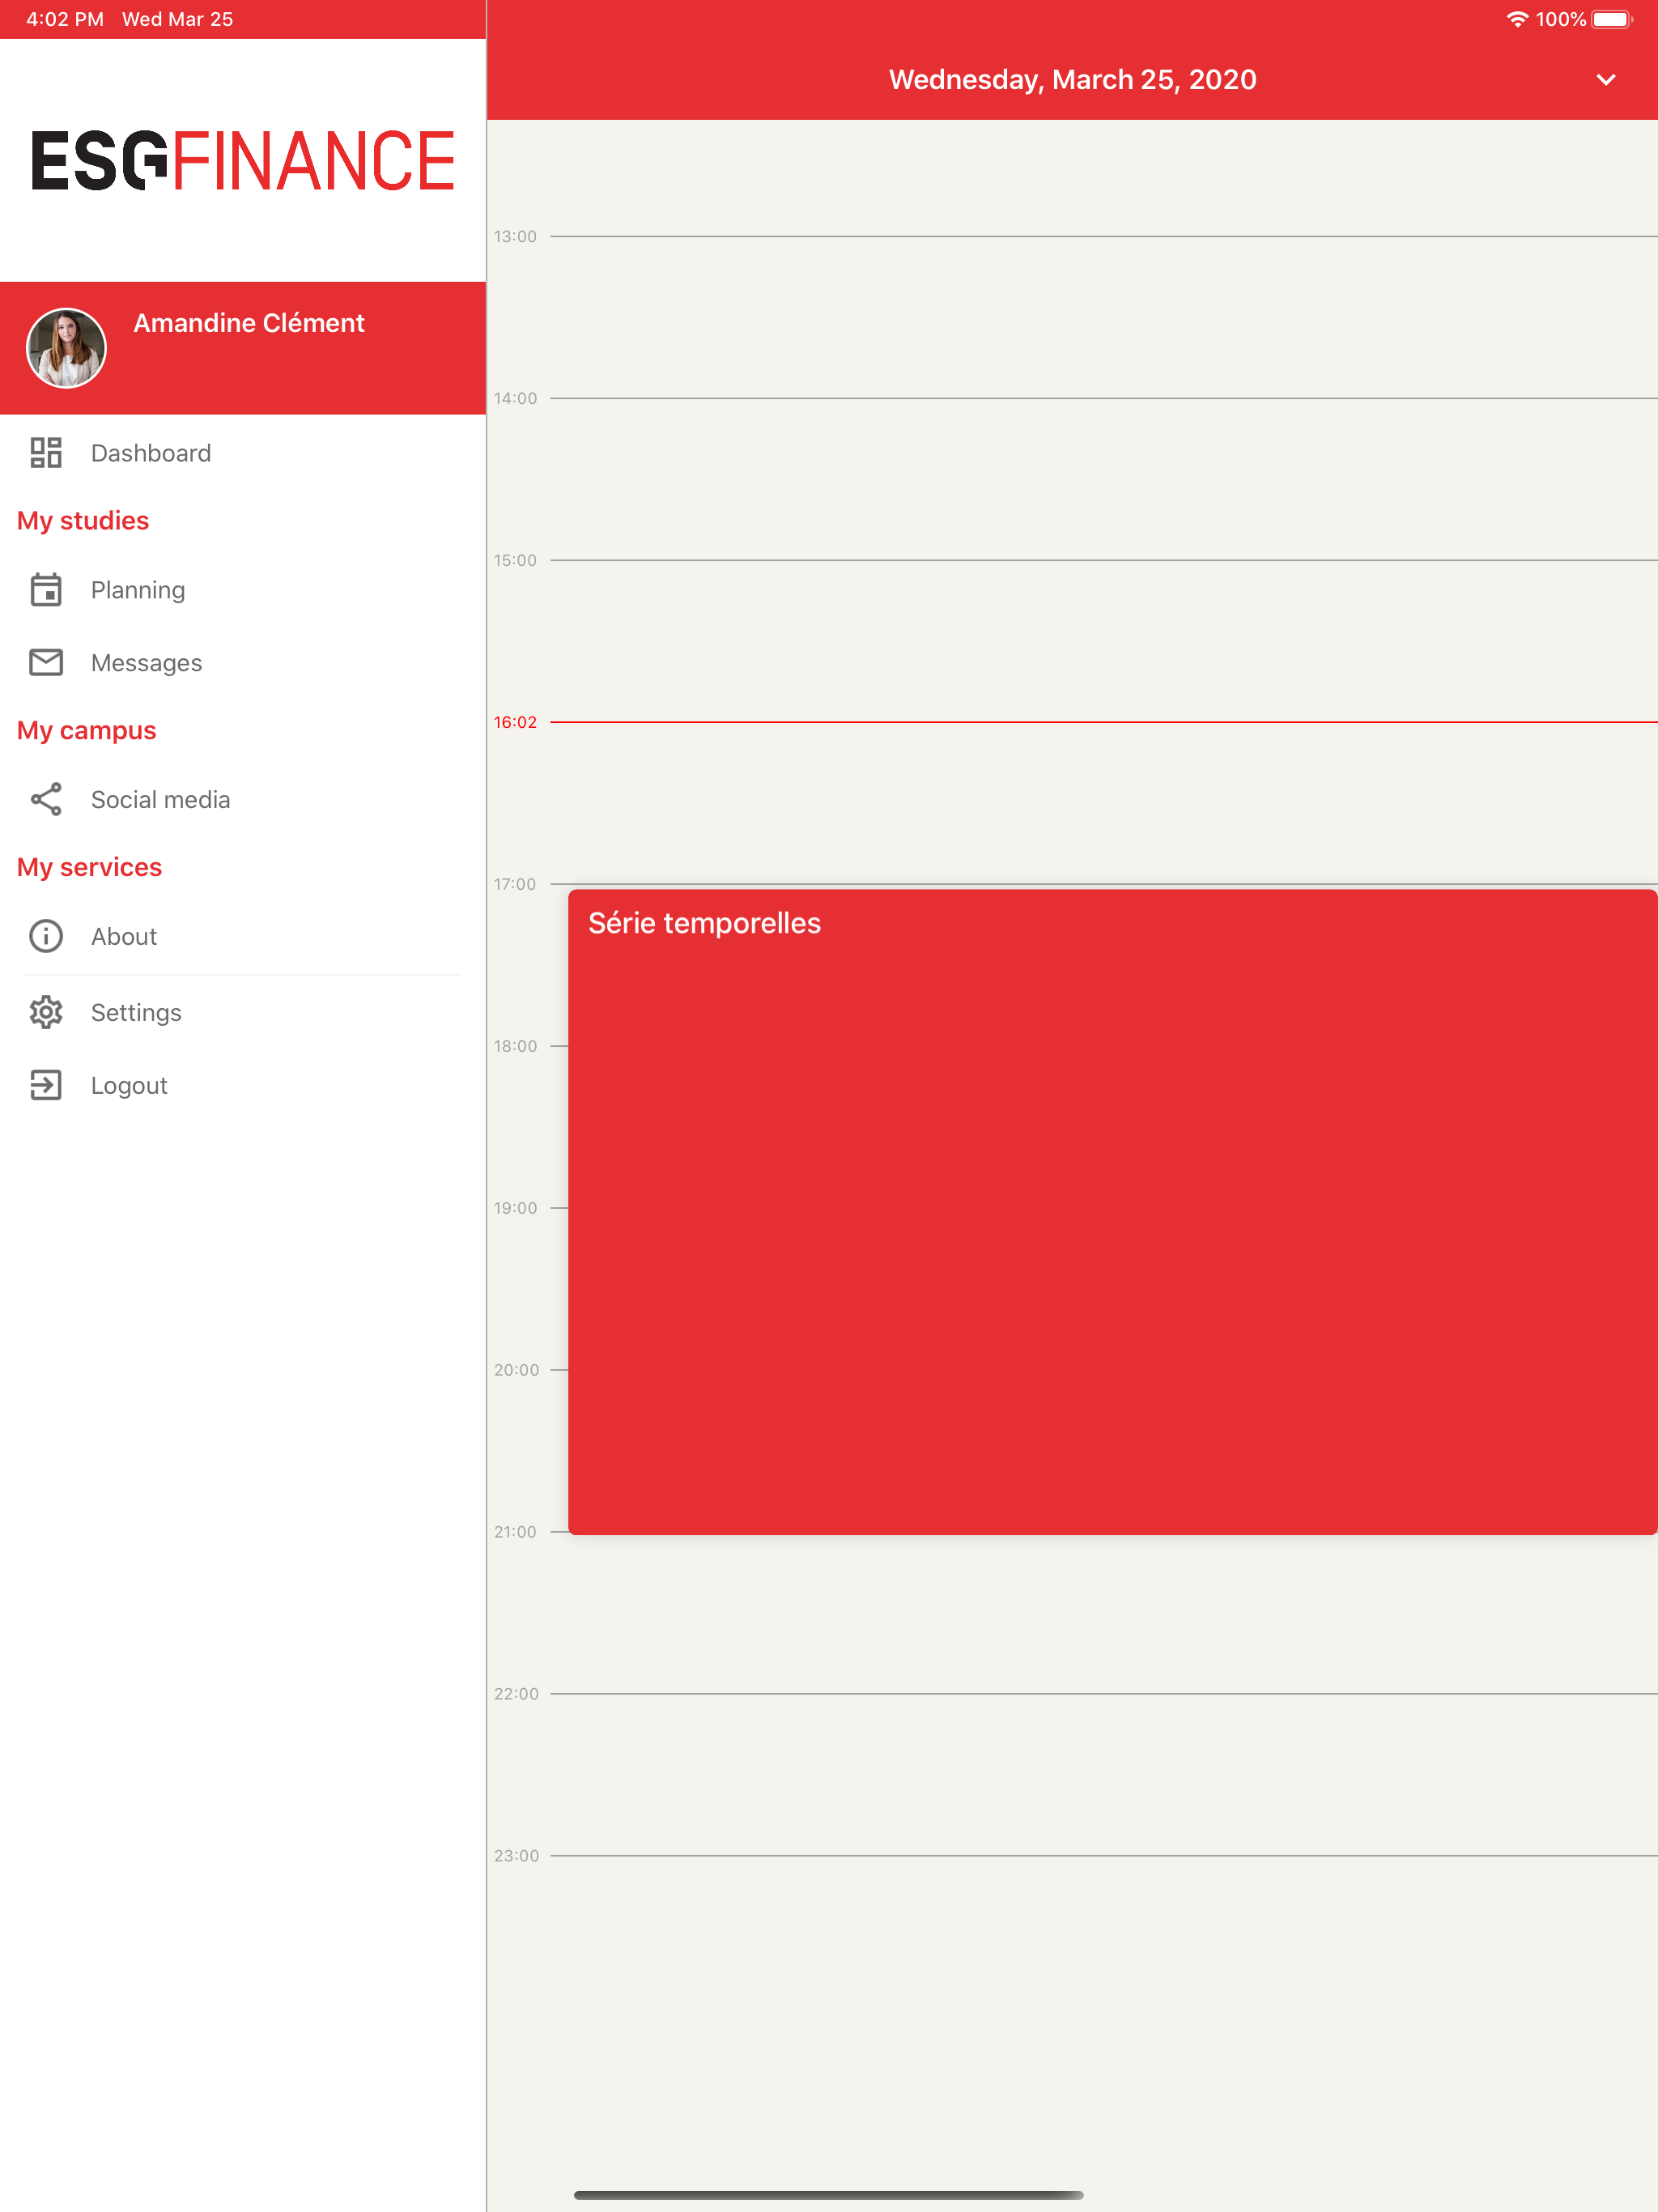1658x2212 pixels.
Task: Tap the My services heading
Action: click(89, 867)
